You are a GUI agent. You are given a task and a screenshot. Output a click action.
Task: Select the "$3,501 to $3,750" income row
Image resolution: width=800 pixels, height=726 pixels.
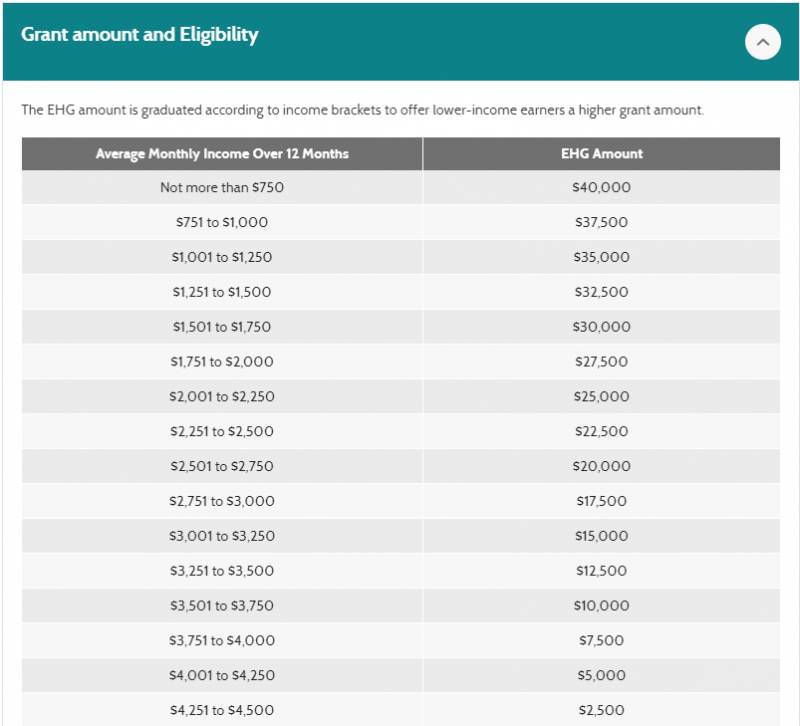tap(222, 606)
